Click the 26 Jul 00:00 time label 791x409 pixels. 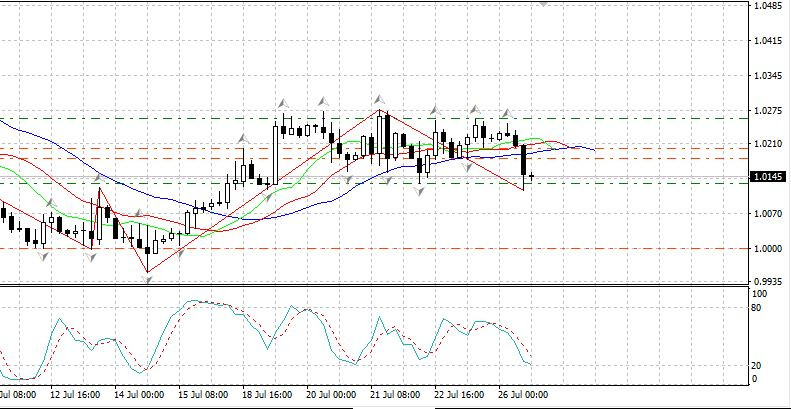[523, 395]
